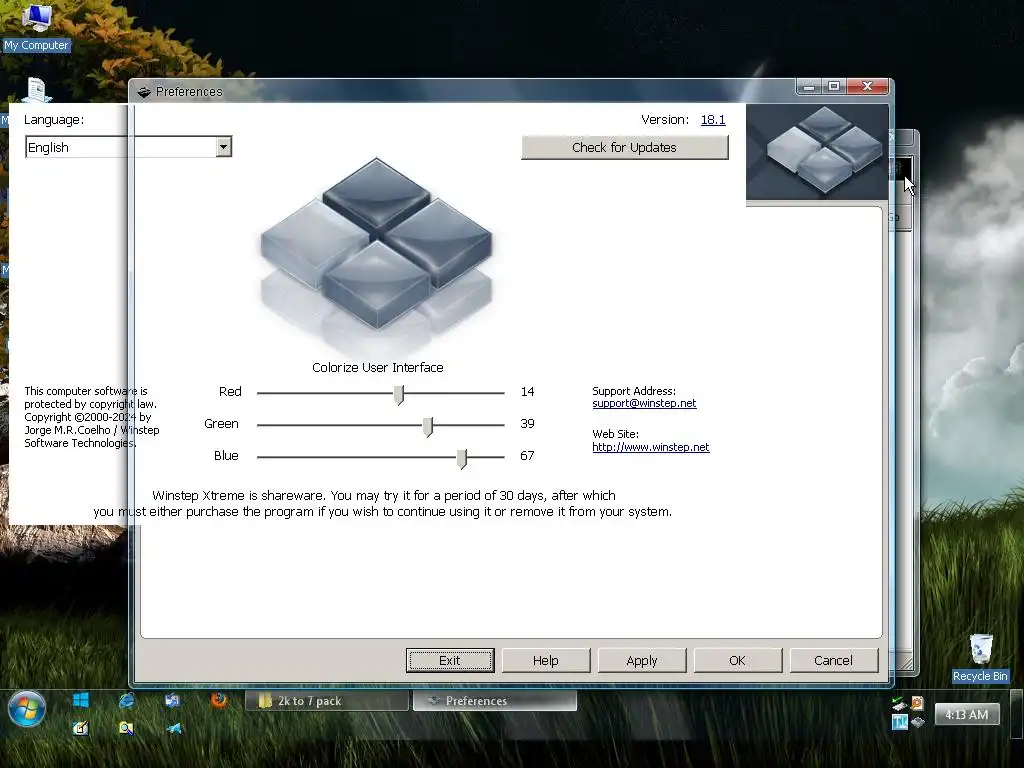The height and width of the screenshot is (768, 1024).
Task: Click the Exit button
Action: pos(449,660)
